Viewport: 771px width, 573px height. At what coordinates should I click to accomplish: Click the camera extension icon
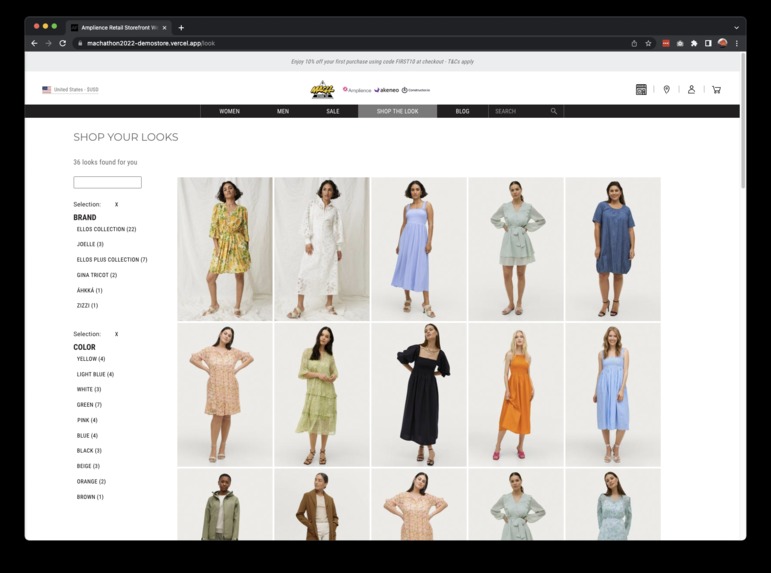click(680, 43)
